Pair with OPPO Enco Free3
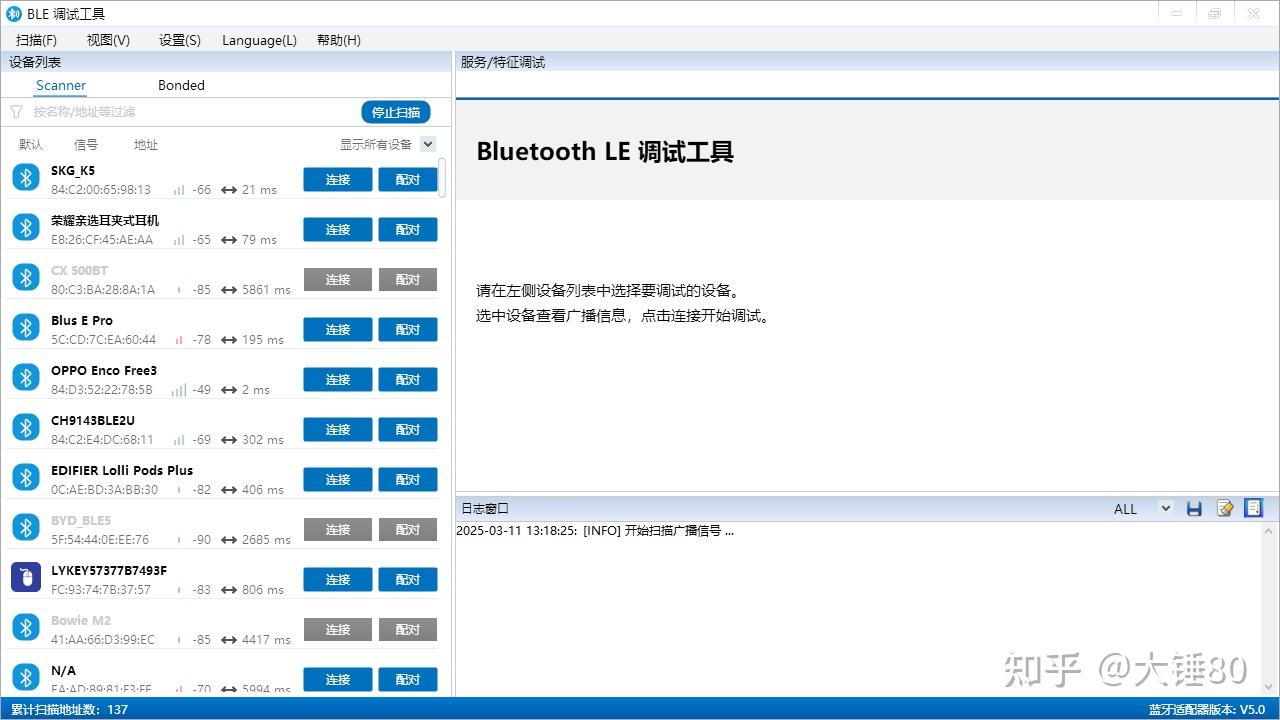1280x720 pixels. tap(408, 379)
